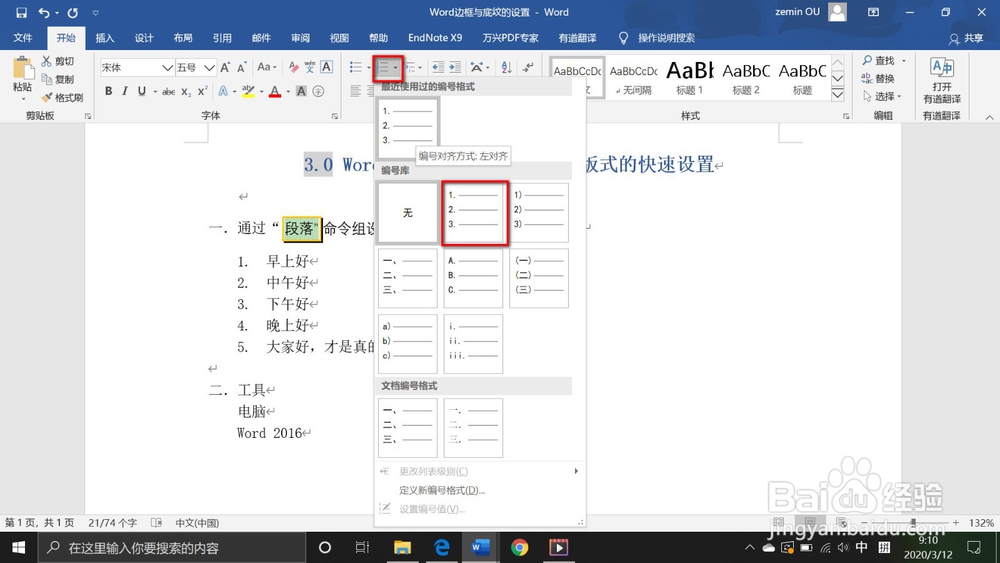
Task: Expand the styles gallery More arrow
Action: [x=838, y=94]
